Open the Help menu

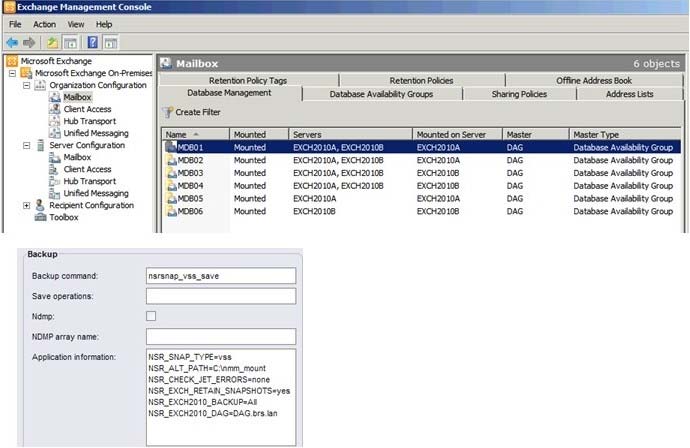tap(104, 24)
